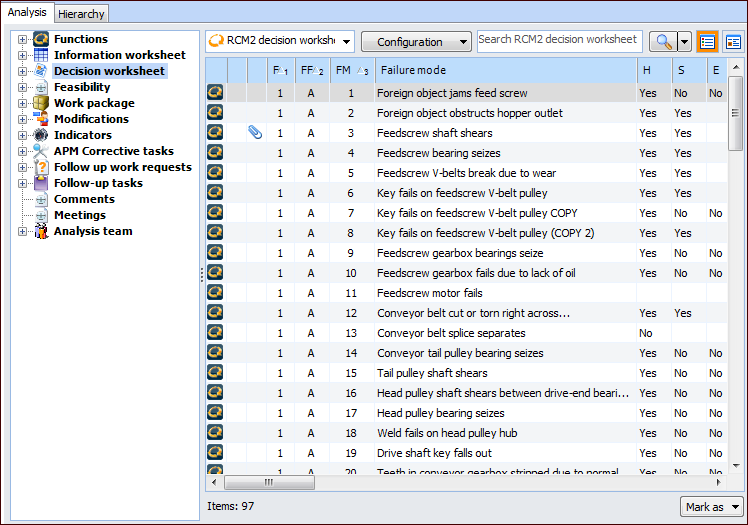Image resolution: width=748 pixels, height=525 pixels.
Task: Select row Feedscrew V-belts break due to wear
Action: (467, 173)
